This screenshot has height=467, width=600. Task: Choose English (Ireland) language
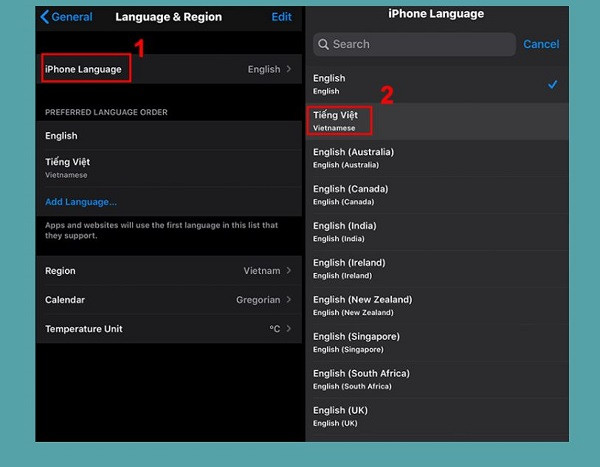437,269
